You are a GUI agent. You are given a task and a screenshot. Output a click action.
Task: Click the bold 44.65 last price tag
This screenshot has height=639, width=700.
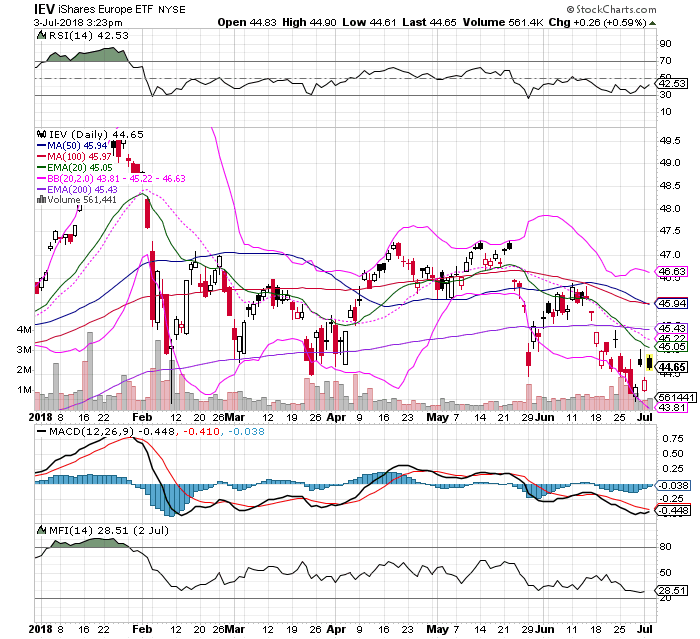point(673,367)
